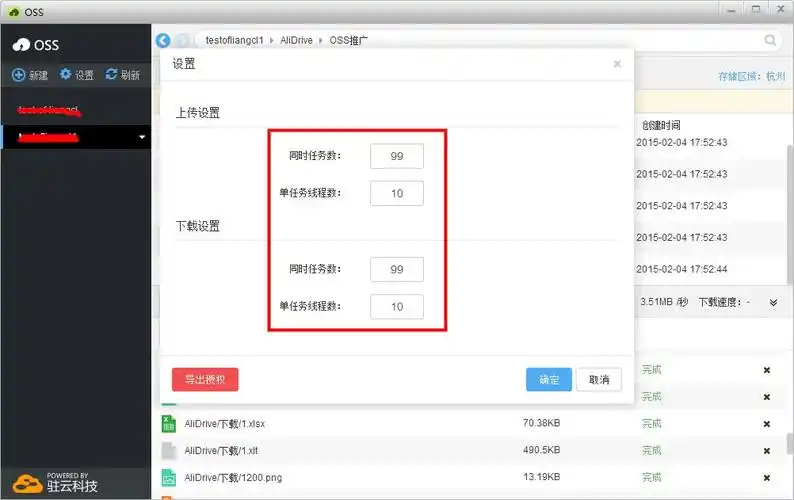
Task: Click 完成 status of 1200.png
Action: [x=652, y=477]
